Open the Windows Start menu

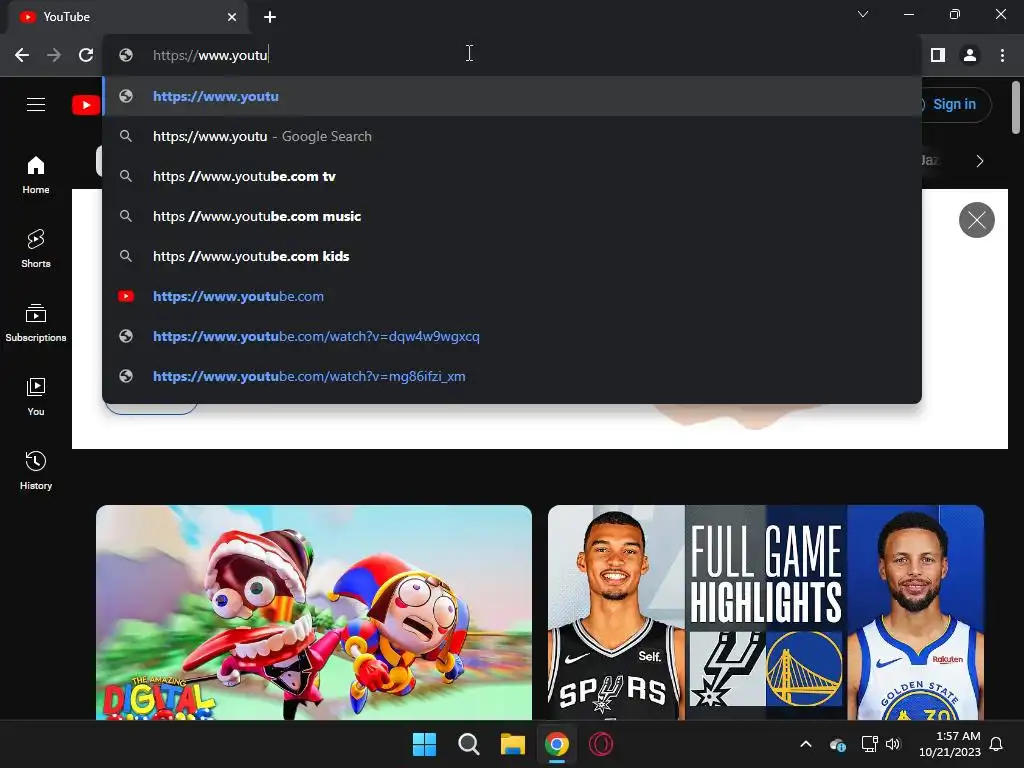pyautogui.click(x=424, y=744)
